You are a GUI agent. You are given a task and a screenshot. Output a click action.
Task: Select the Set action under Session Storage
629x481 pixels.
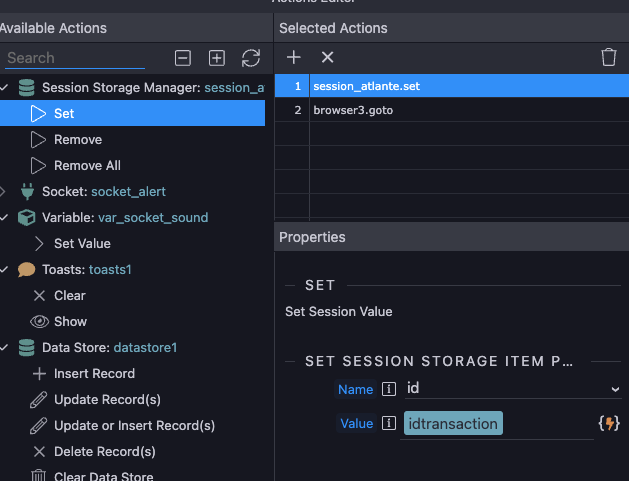[x=132, y=114]
